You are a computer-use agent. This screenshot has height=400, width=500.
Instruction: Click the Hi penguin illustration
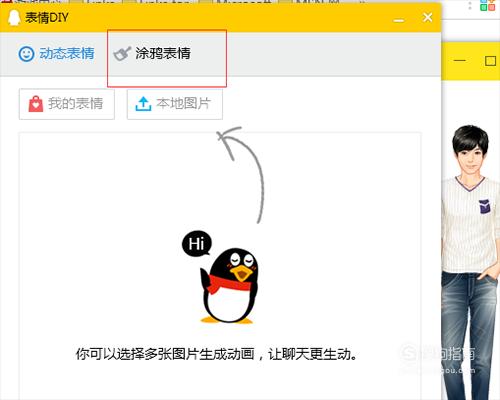221,277
